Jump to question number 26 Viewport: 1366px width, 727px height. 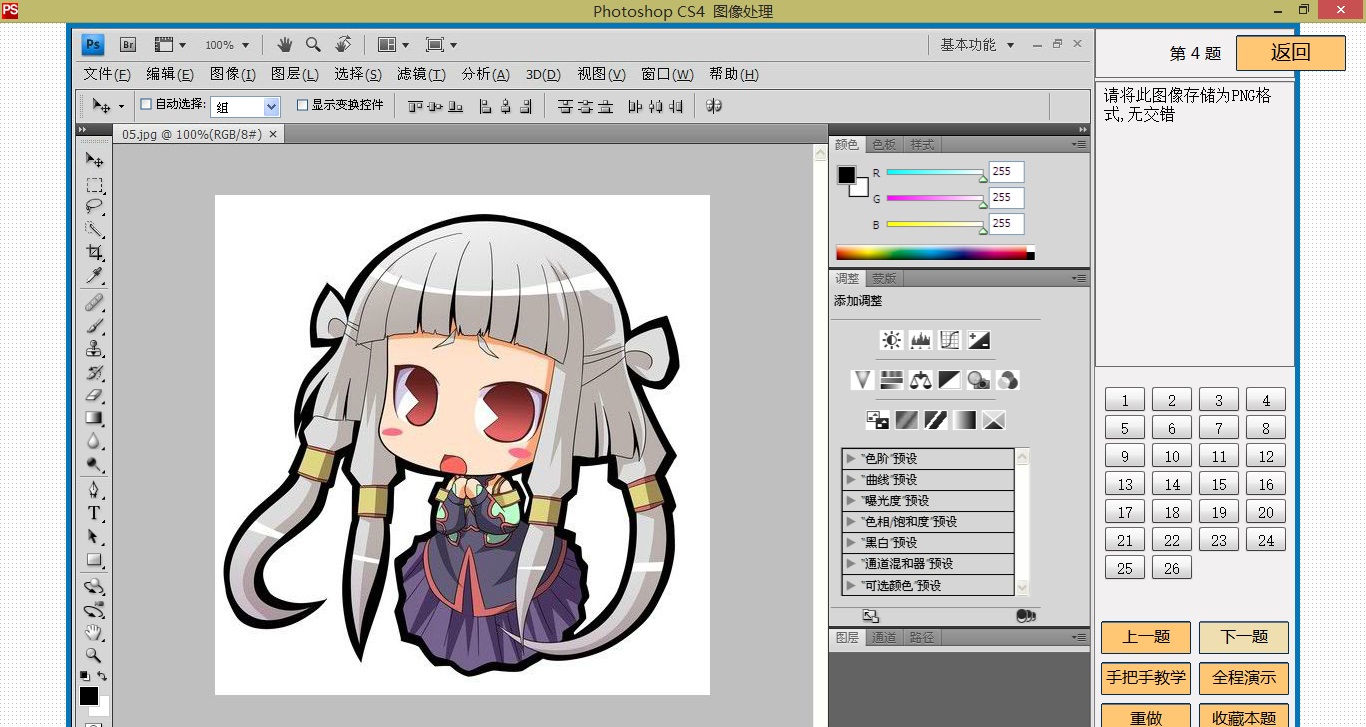pos(1172,568)
